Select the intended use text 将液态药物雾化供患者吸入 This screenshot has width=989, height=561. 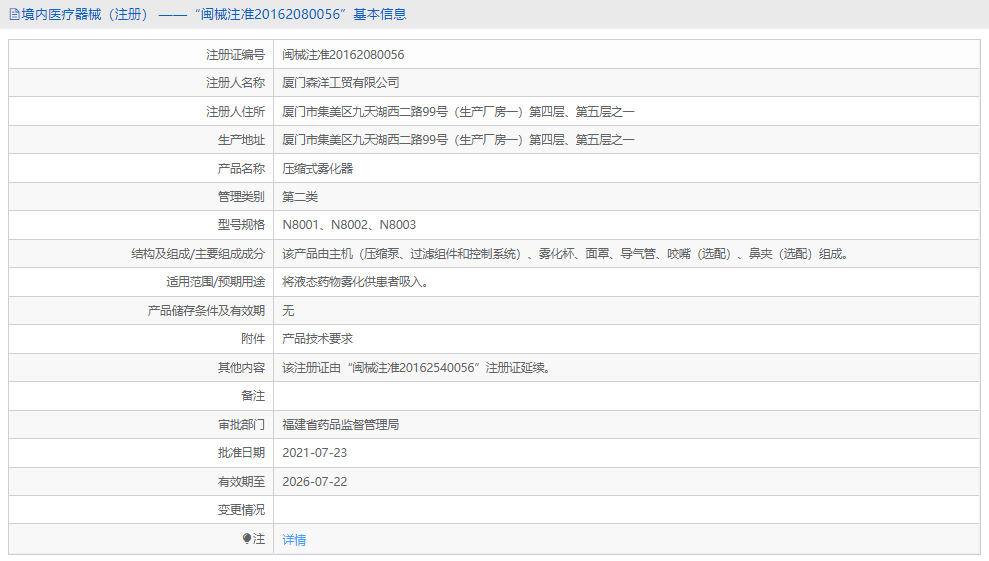coord(356,281)
